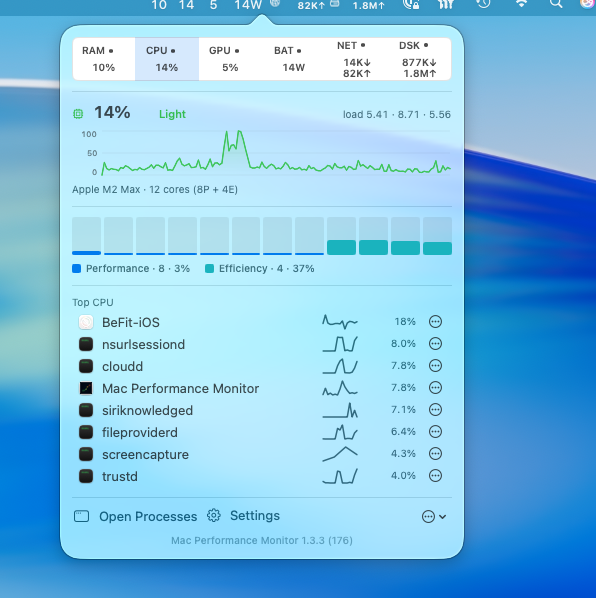Click the fileproviderd process name

coord(140,432)
